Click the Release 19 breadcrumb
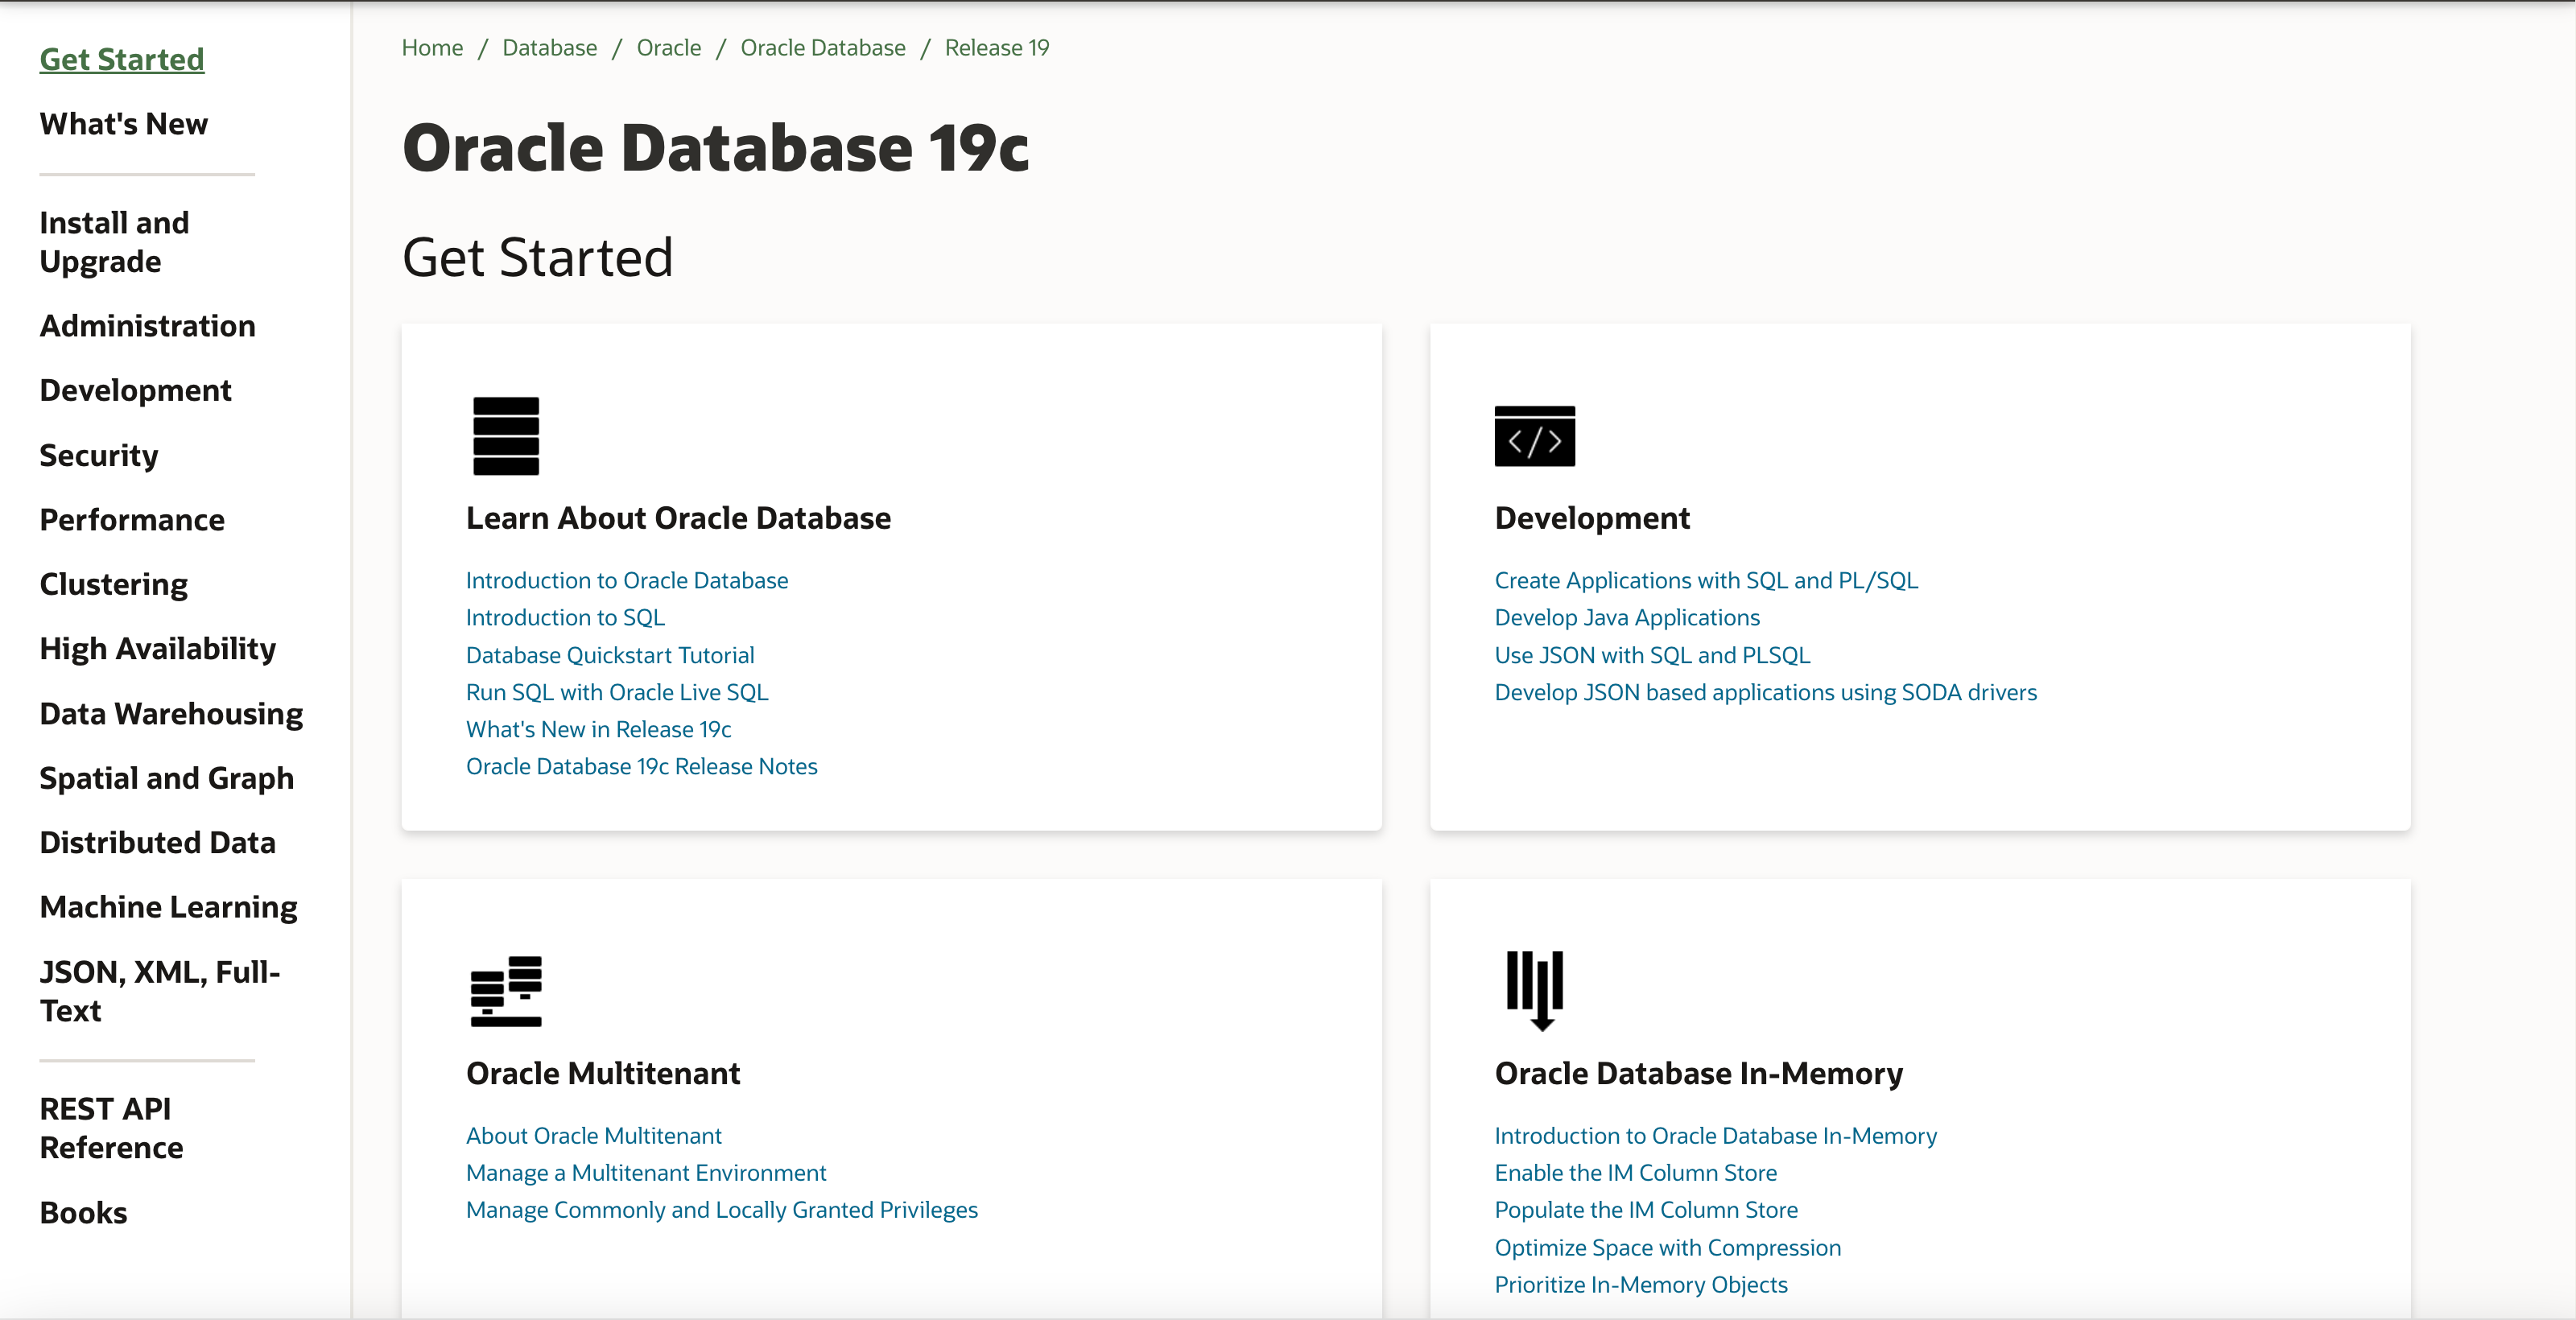Image resolution: width=2576 pixels, height=1320 pixels. tap(996, 48)
